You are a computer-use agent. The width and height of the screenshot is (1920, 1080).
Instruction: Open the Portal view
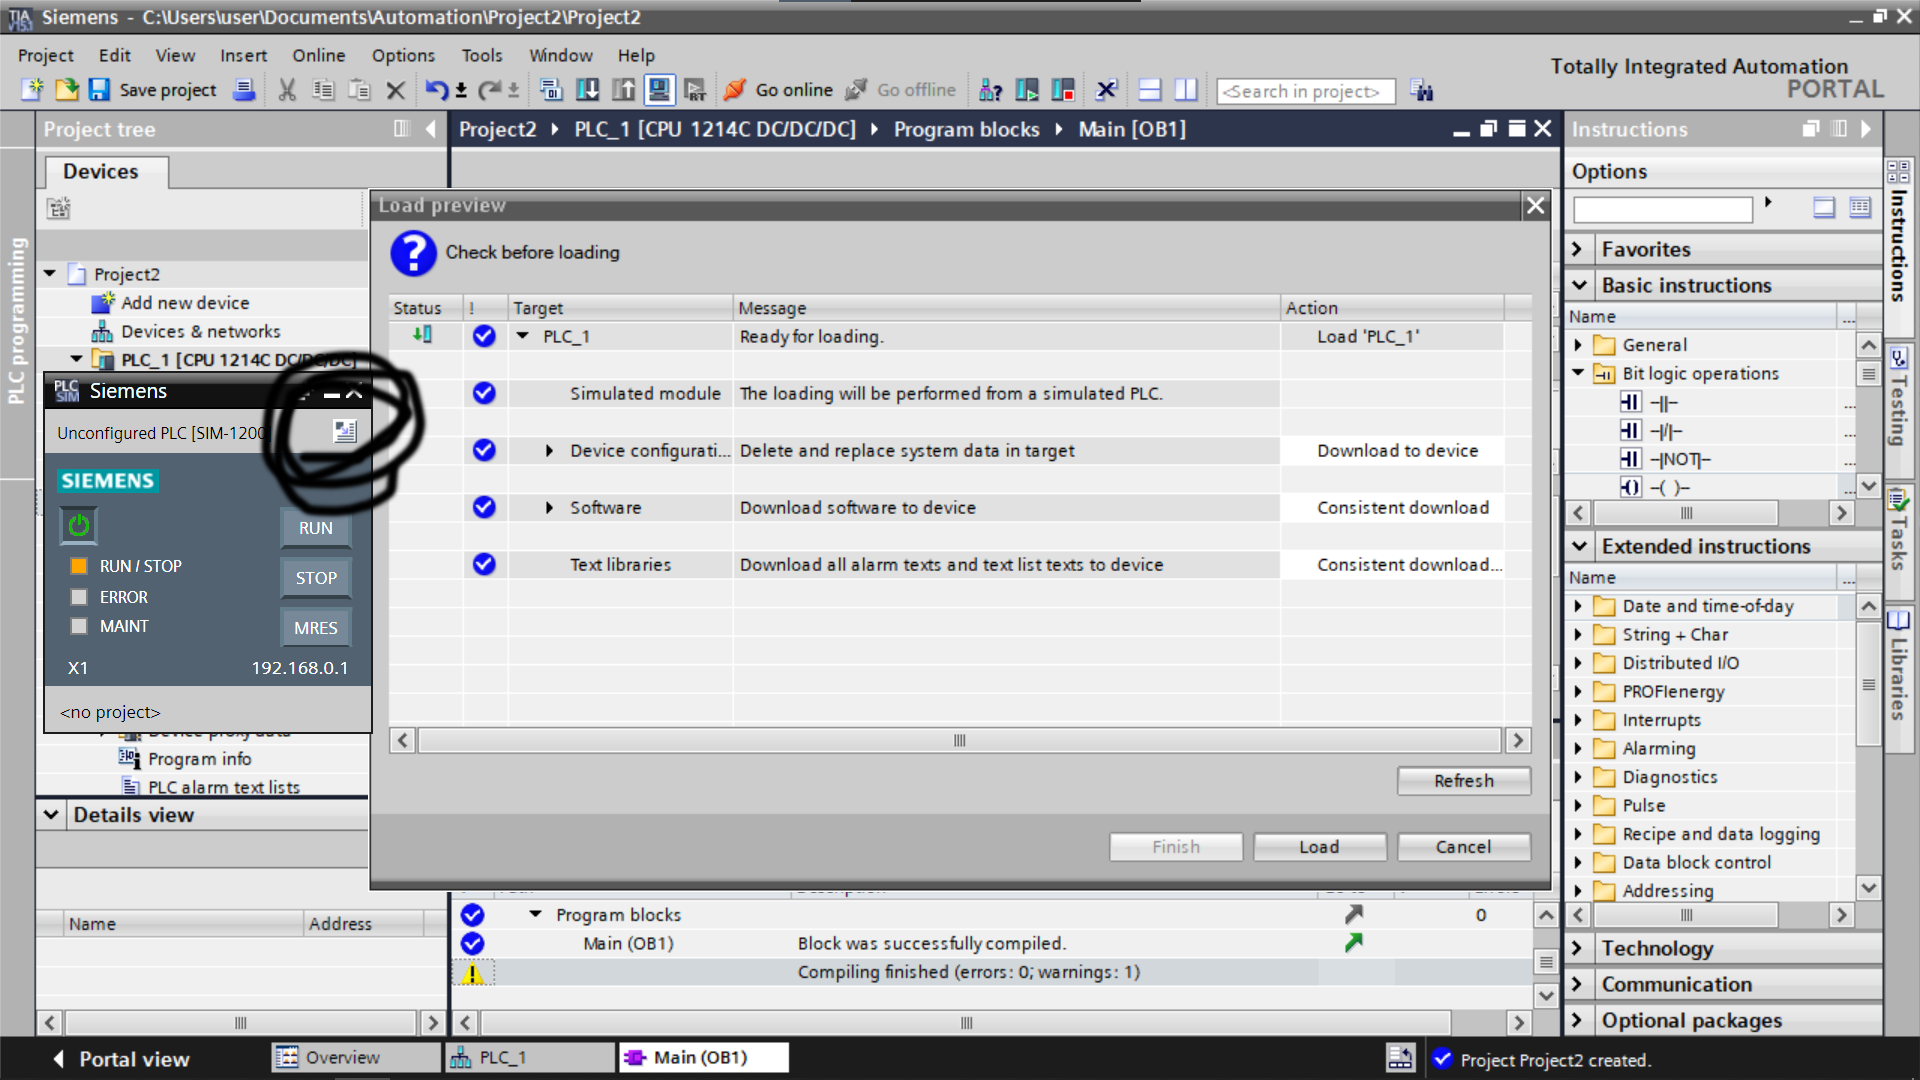pyautogui.click(x=122, y=1059)
